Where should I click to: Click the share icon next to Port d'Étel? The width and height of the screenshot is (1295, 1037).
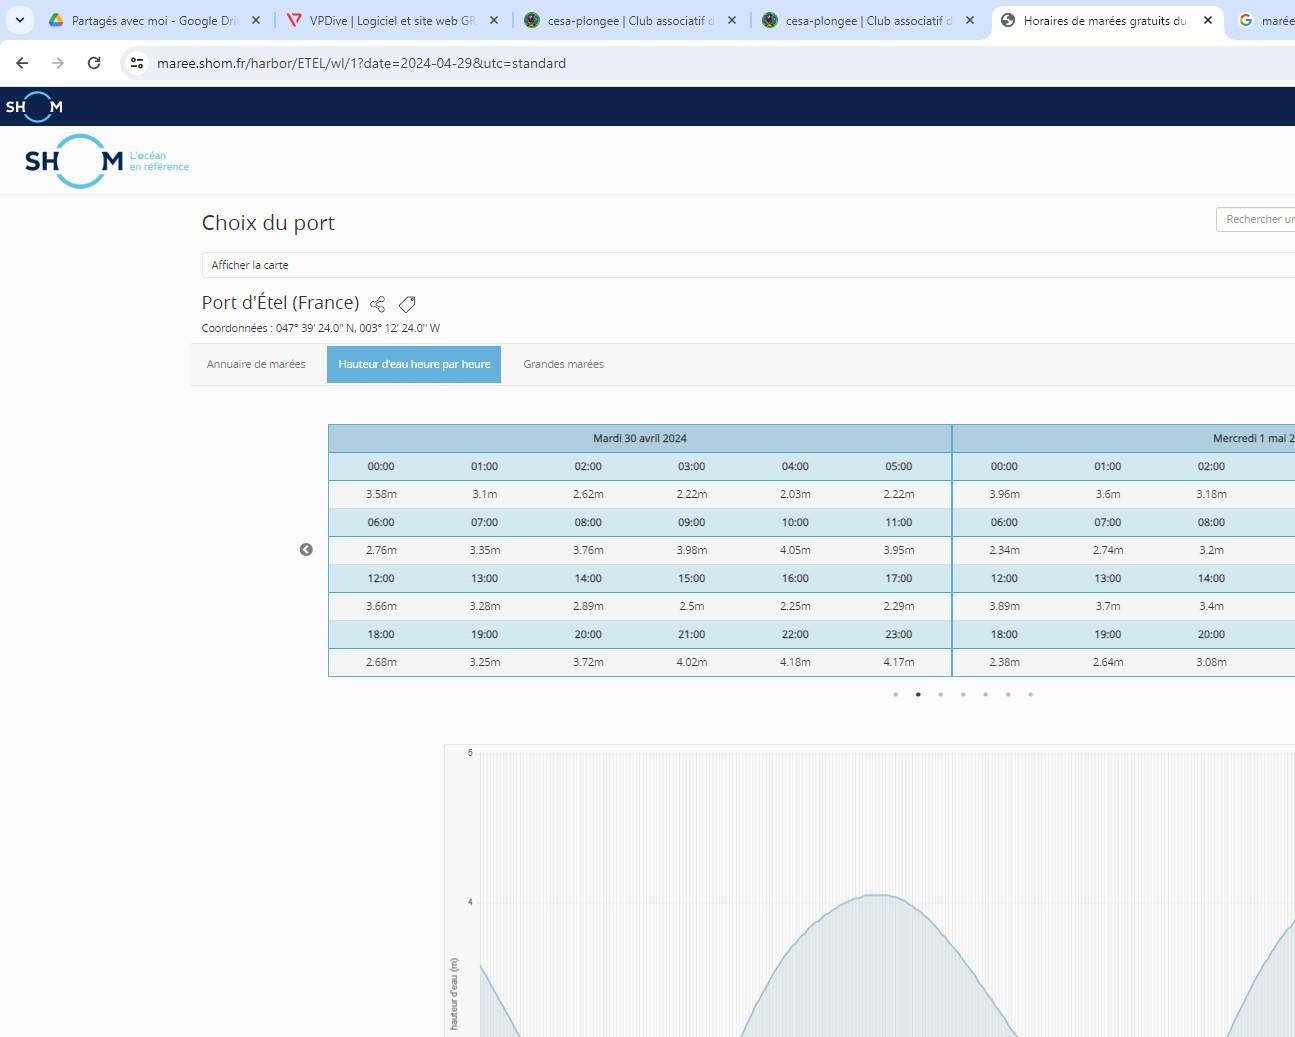point(377,304)
